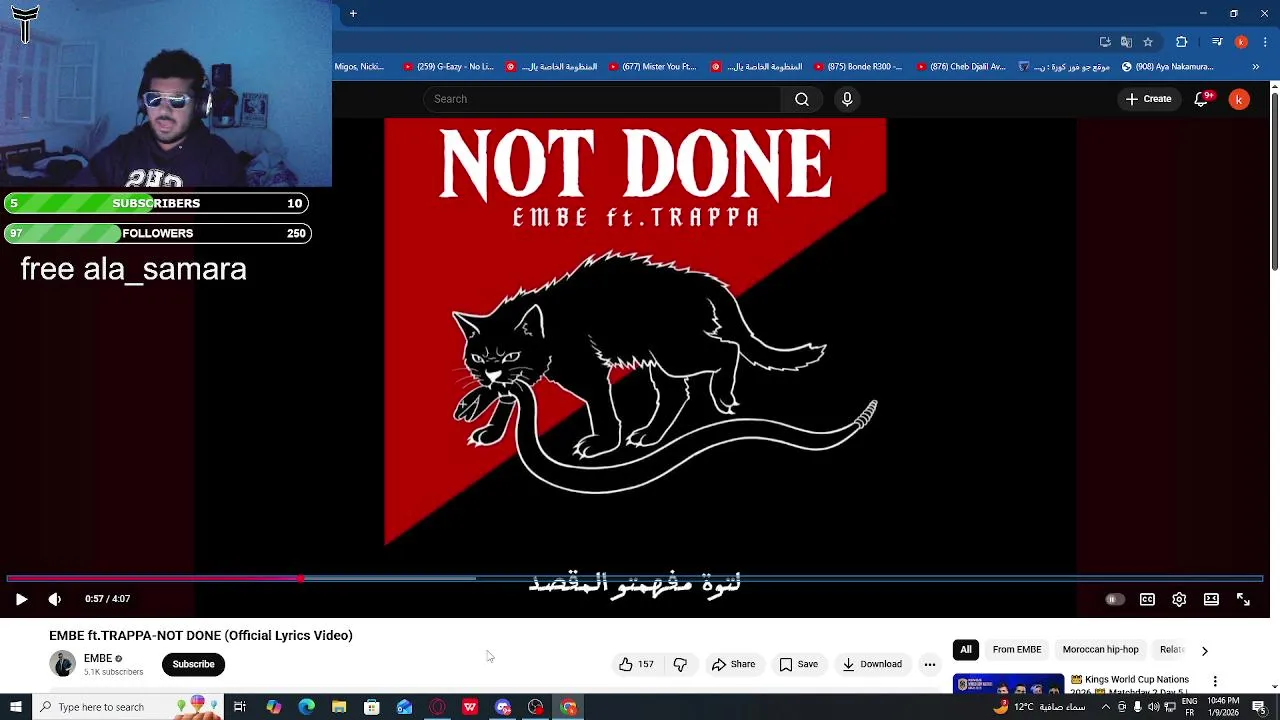Open the Migos, Nicki... bookmark
Viewport: 1280px width, 720px height.
[359, 67]
